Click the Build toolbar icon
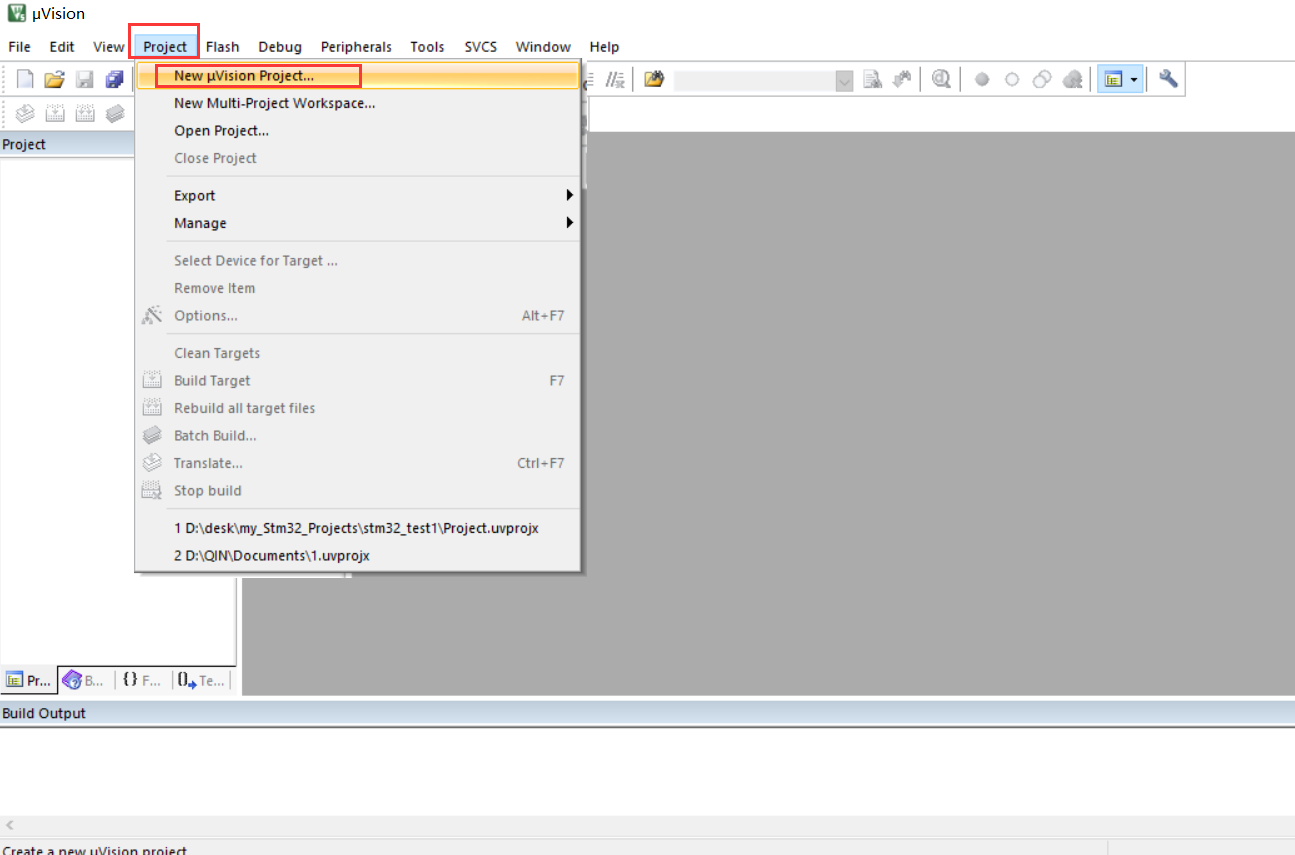Image resolution: width=1295 pixels, height=855 pixels. coord(55,114)
